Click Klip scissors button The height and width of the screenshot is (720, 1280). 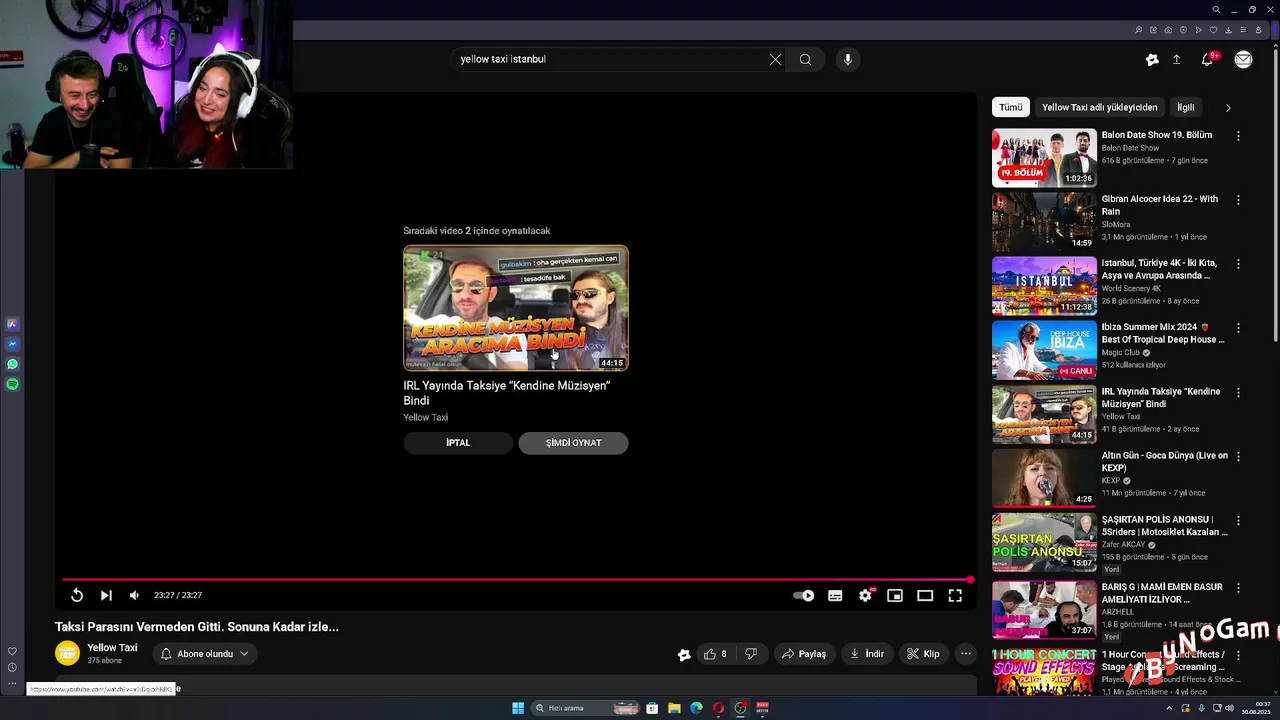923,654
